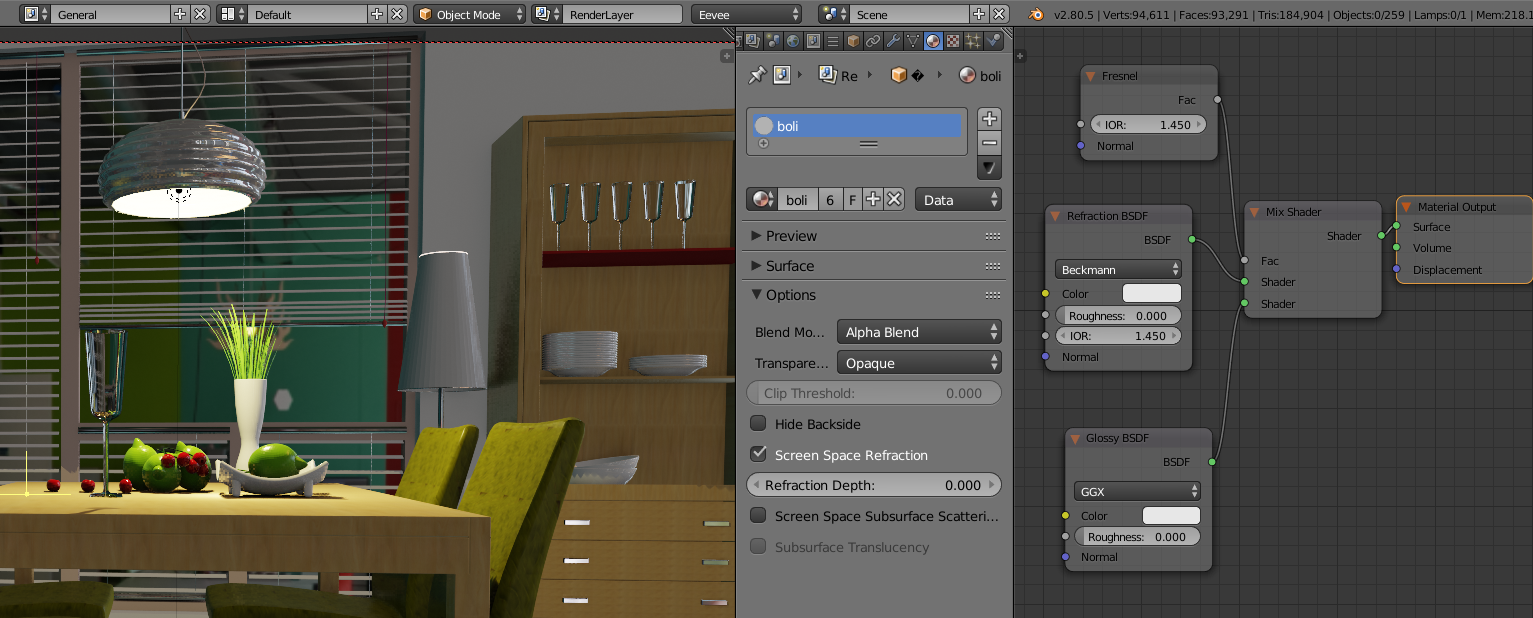
Task: Enable the Hide Backside checkbox
Action: point(759,424)
